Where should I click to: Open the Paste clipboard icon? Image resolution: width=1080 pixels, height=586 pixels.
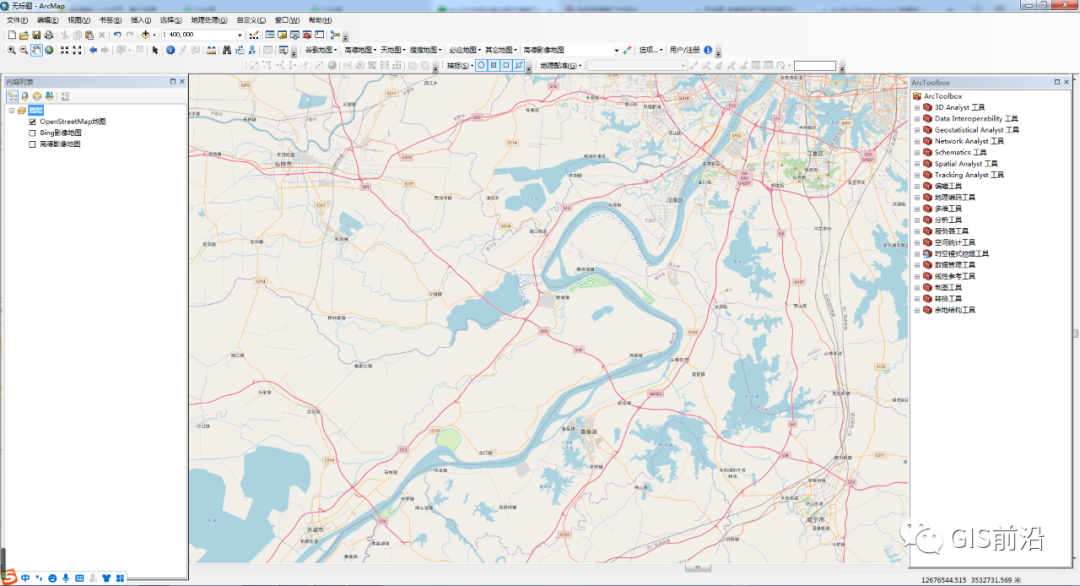click(90, 34)
